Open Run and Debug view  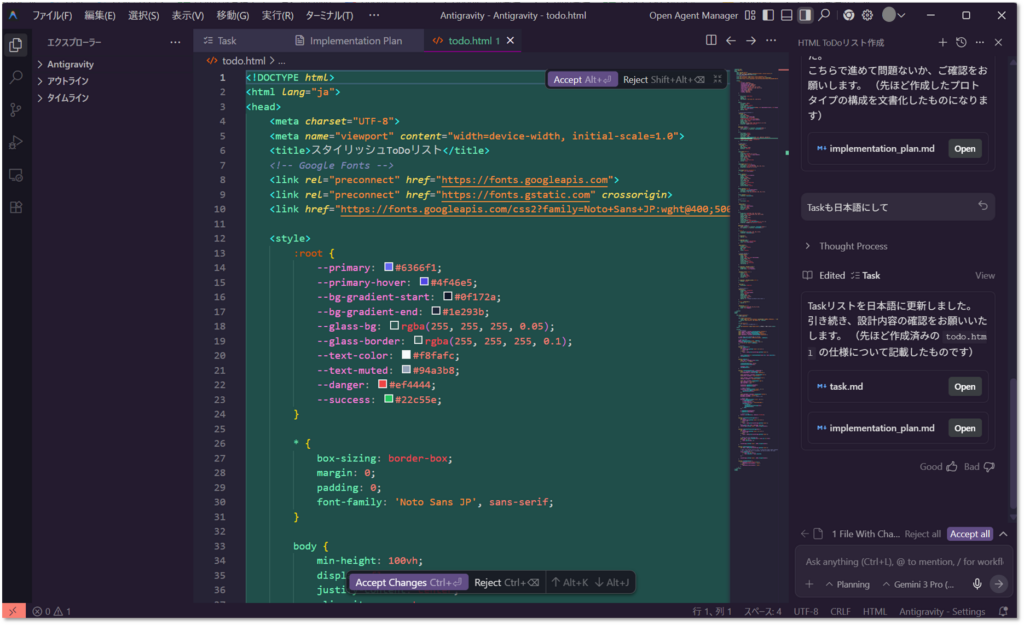16,142
